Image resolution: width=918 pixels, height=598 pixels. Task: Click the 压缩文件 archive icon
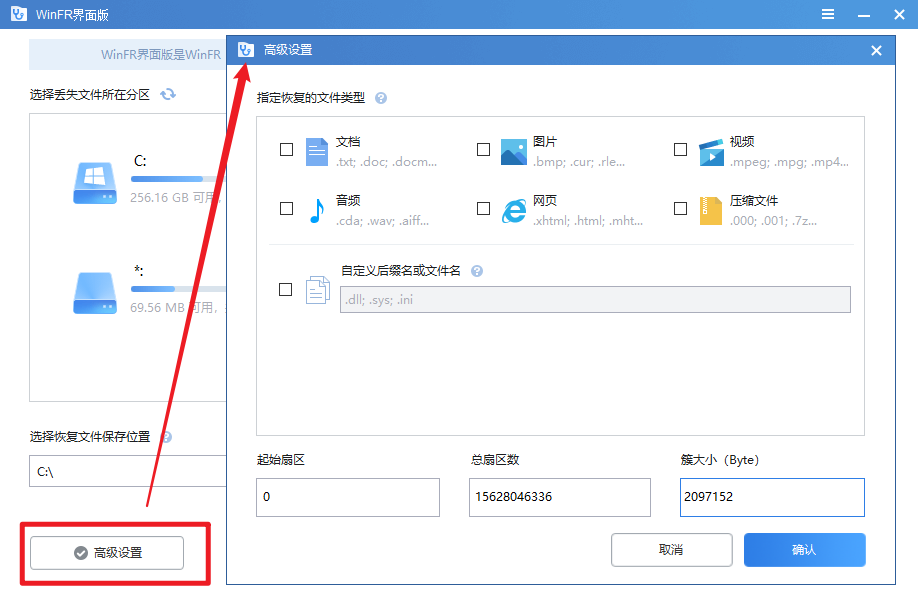point(711,211)
